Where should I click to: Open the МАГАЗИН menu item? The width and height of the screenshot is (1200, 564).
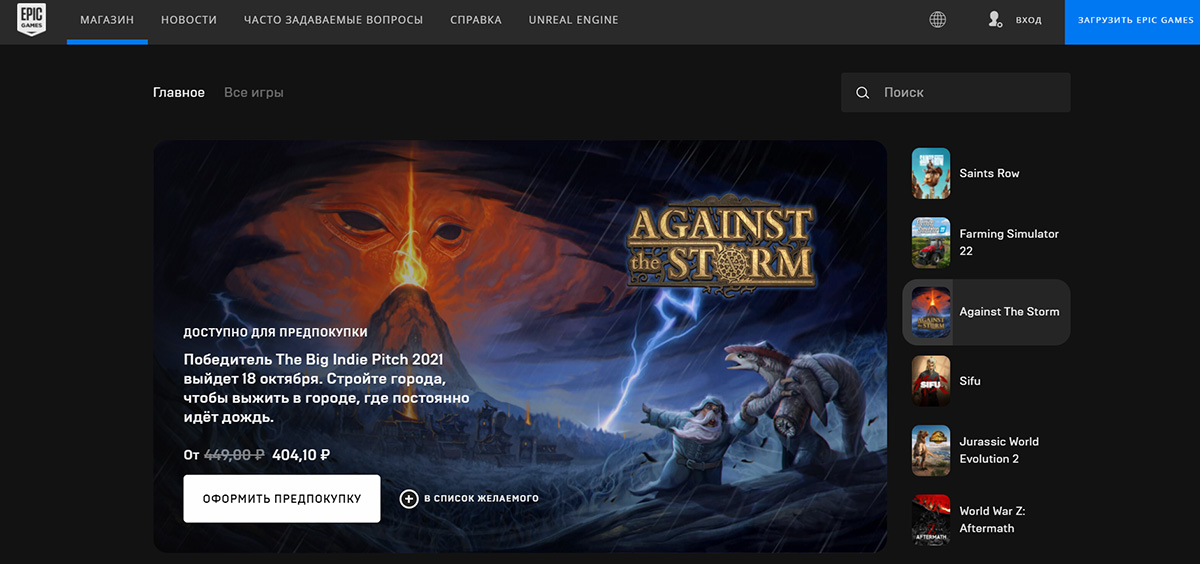[x=107, y=20]
